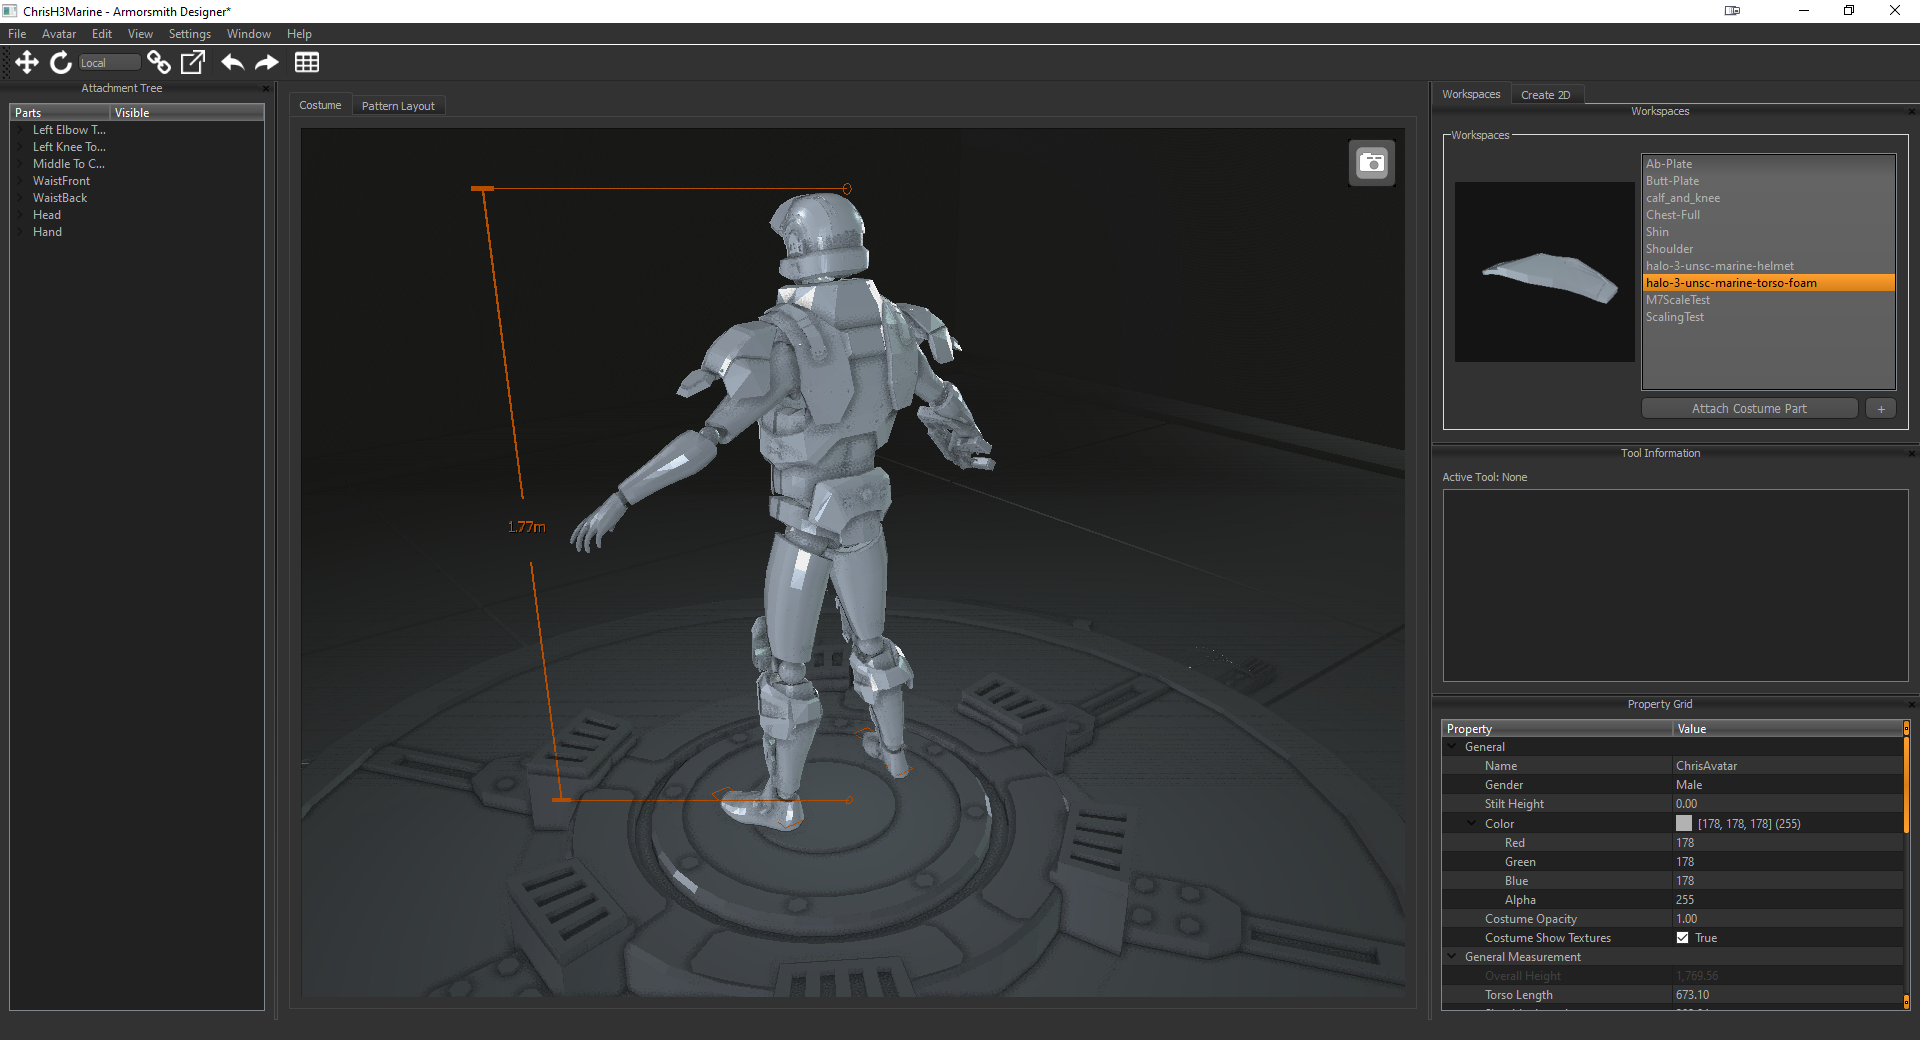Open the Settings menu
1920x1040 pixels.
click(x=190, y=34)
